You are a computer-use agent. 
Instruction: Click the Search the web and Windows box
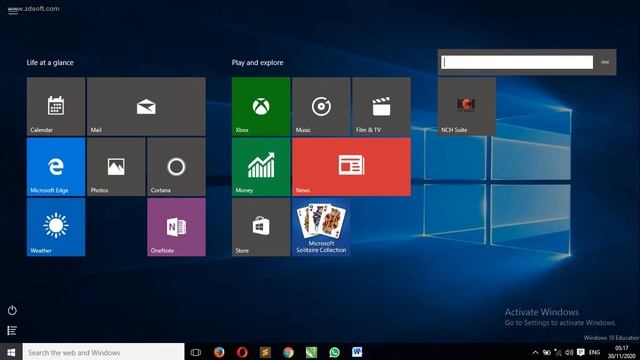pos(103,352)
